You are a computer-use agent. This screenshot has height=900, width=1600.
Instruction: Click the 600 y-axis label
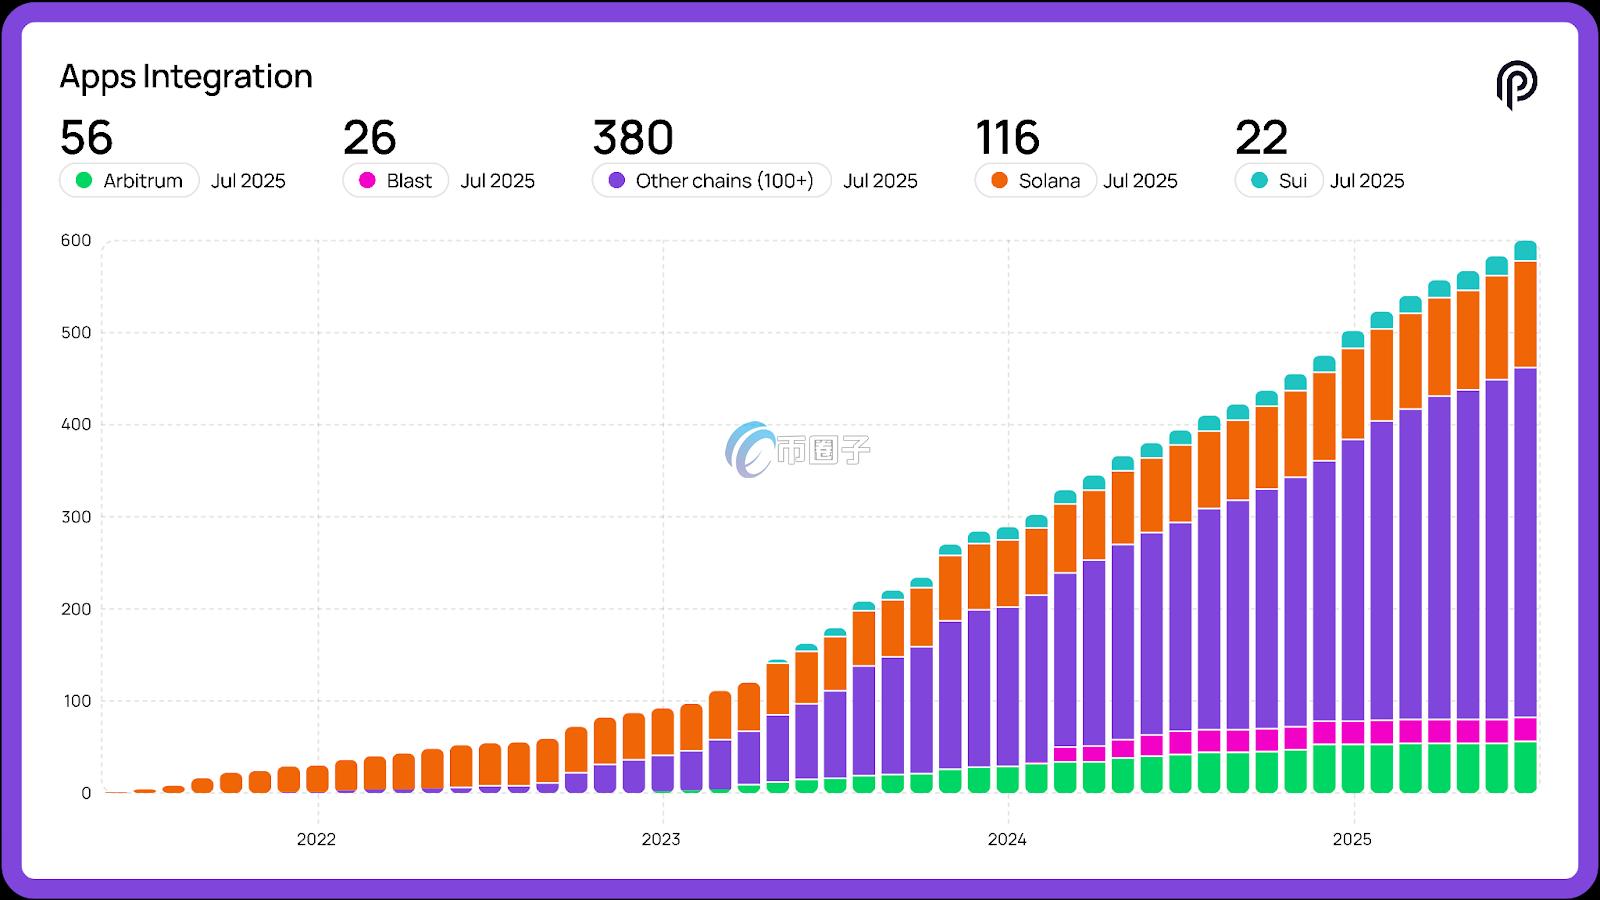coord(76,240)
